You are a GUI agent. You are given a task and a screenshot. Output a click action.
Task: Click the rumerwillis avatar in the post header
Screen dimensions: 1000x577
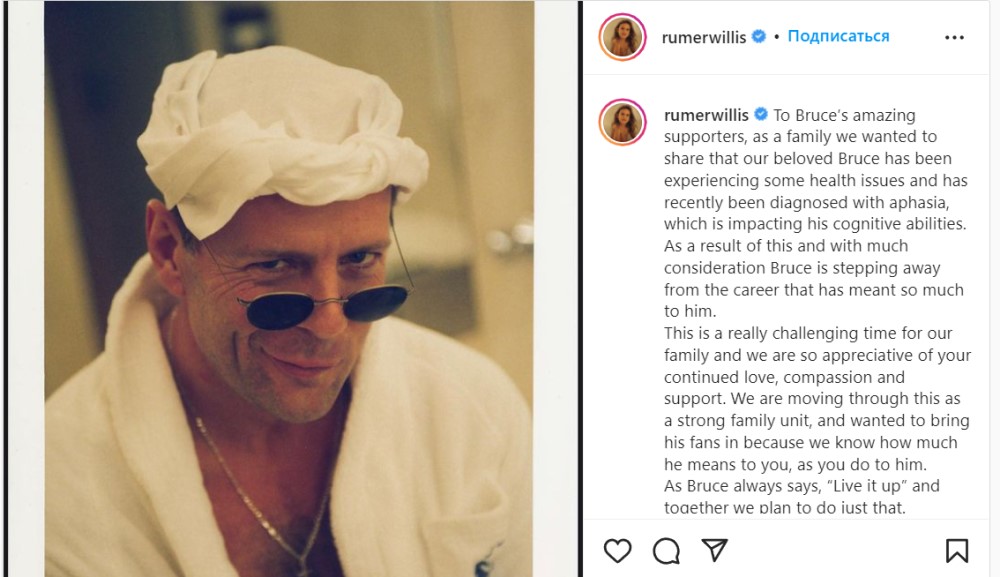coord(622,37)
